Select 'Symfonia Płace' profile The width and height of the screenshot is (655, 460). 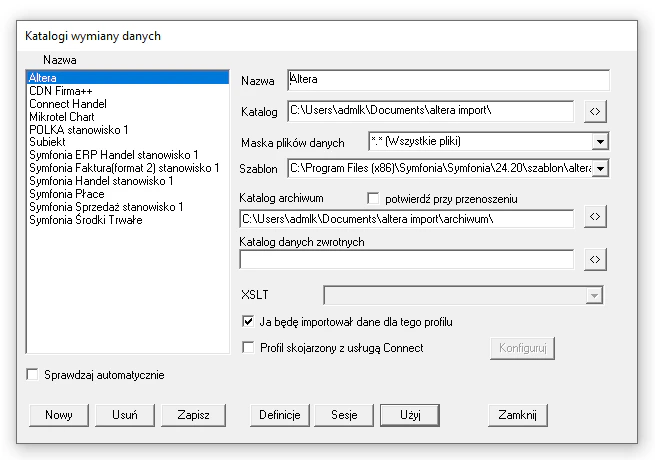coord(128,194)
